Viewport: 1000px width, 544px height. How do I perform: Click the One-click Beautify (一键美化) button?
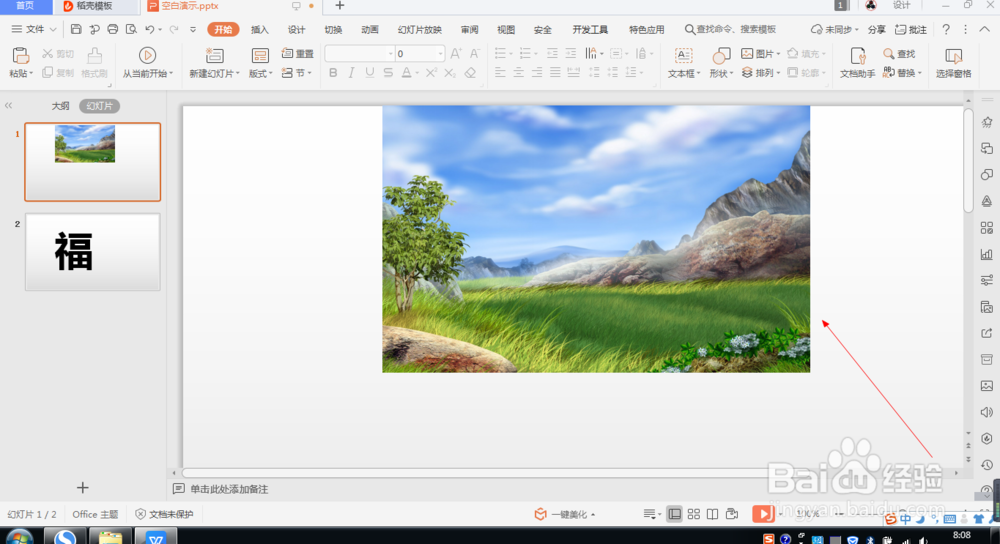tap(565, 514)
